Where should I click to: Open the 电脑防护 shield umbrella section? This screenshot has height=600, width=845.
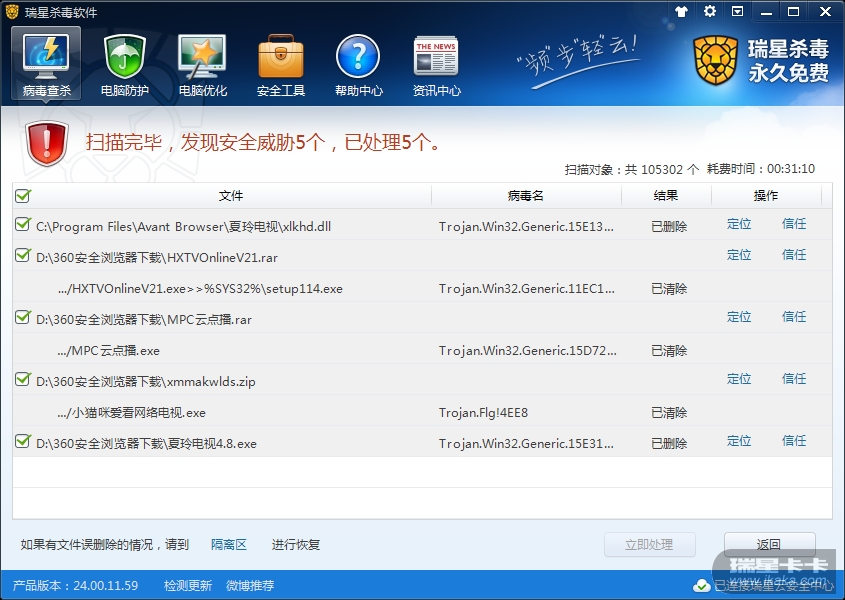pos(124,64)
